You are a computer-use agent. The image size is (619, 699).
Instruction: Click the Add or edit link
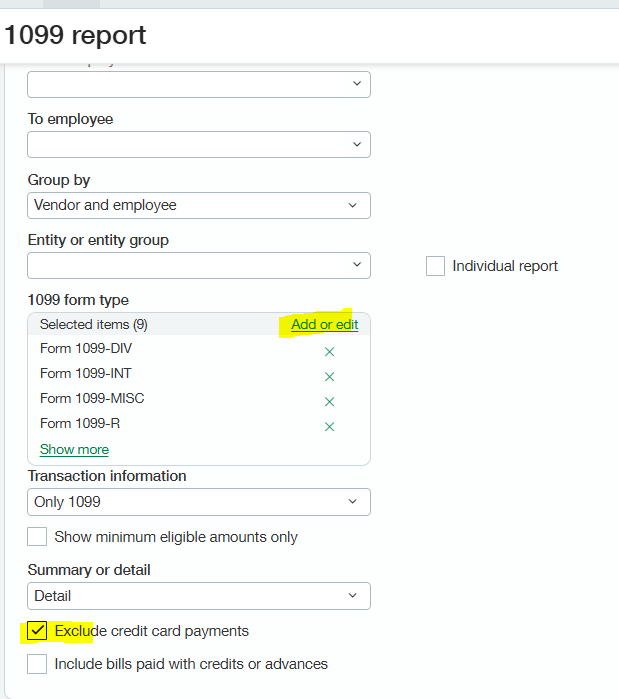[x=324, y=324]
